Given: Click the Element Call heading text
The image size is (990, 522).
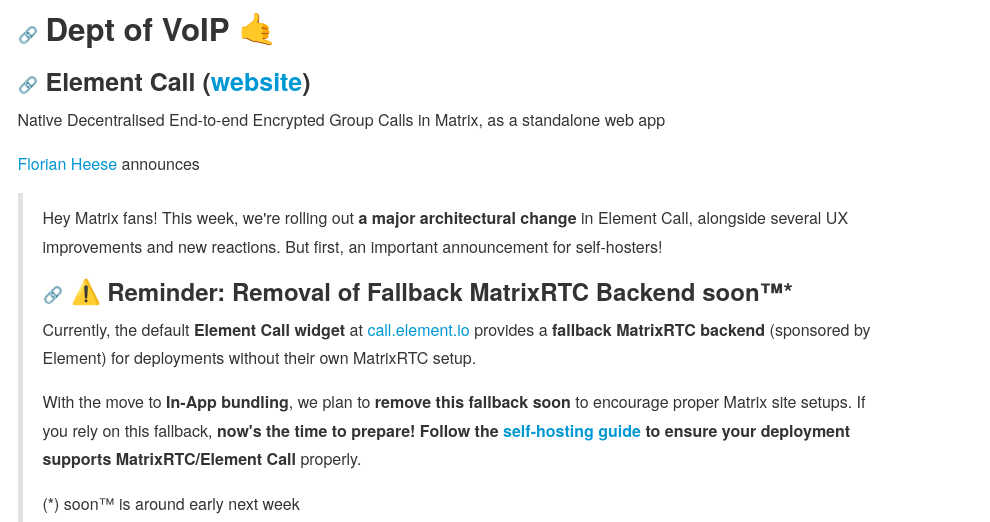Looking at the screenshot, I should pyautogui.click(x=122, y=82).
